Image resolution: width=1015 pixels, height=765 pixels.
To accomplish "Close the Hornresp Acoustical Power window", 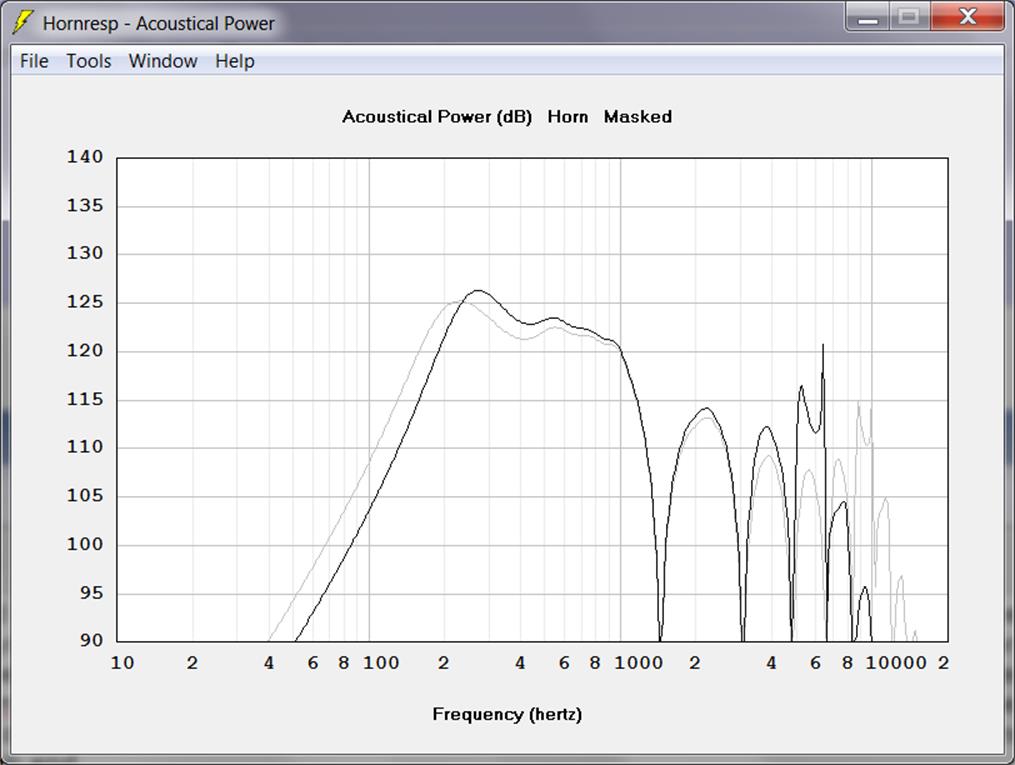I will pyautogui.click(x=967, y=17).
